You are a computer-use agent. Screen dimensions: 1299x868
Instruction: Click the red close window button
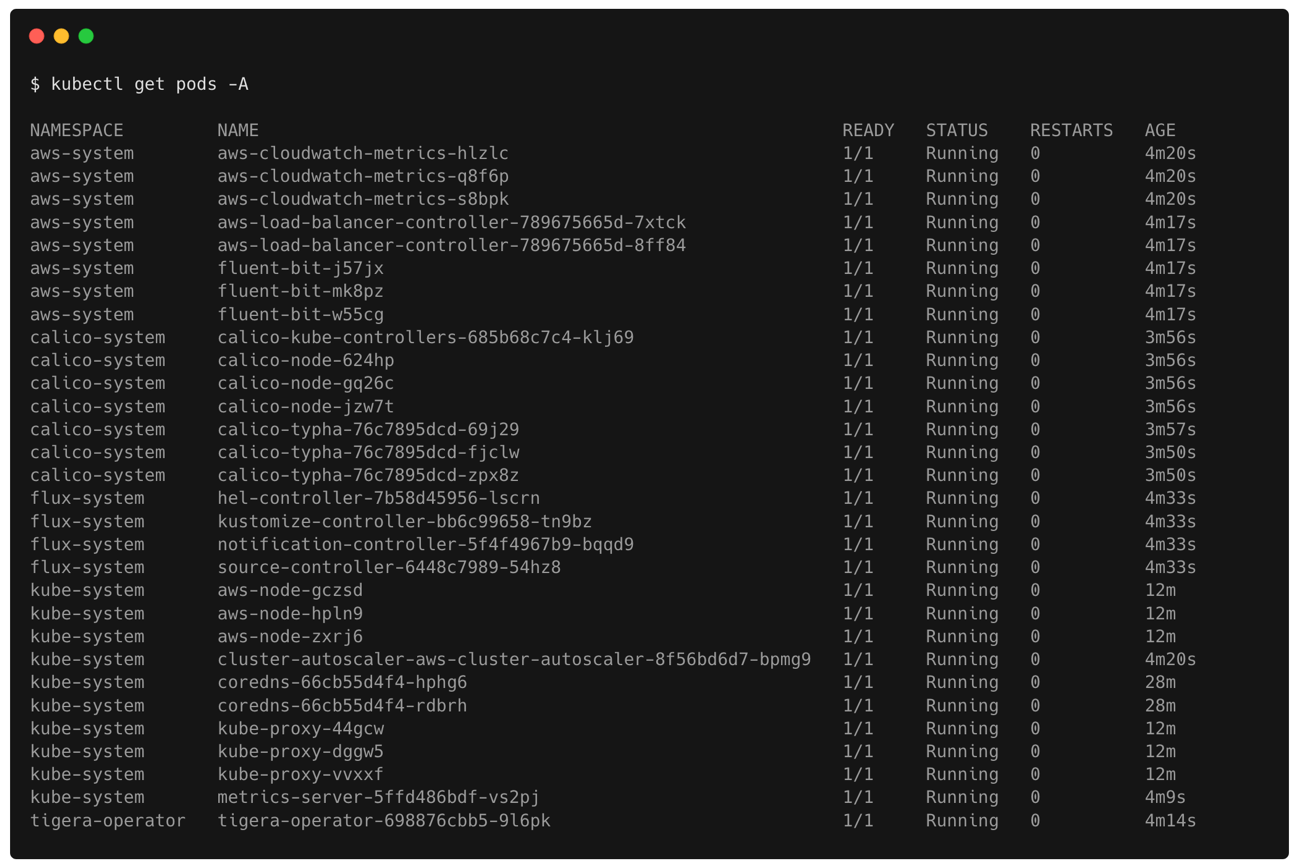click(37, 36)
